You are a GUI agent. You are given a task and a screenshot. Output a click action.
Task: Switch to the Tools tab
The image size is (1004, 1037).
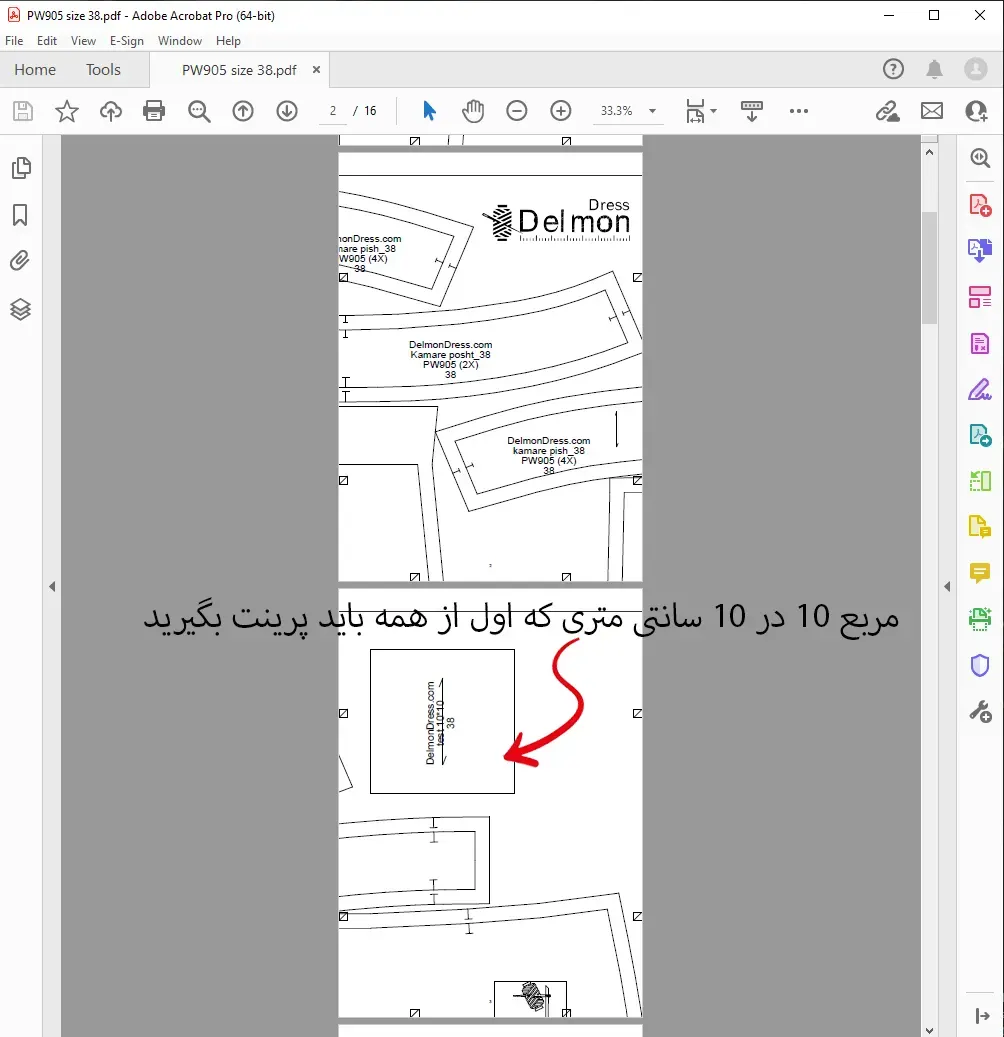tap(103, 70)
